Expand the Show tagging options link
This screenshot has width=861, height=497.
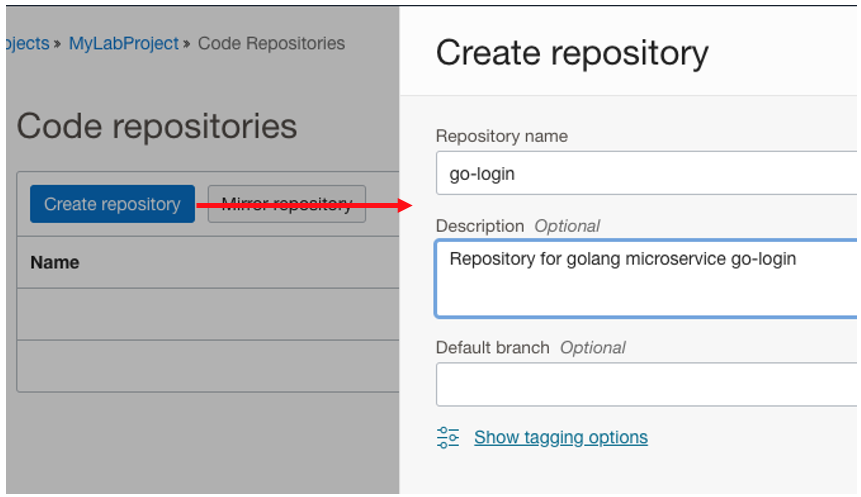tap(560, 437)
